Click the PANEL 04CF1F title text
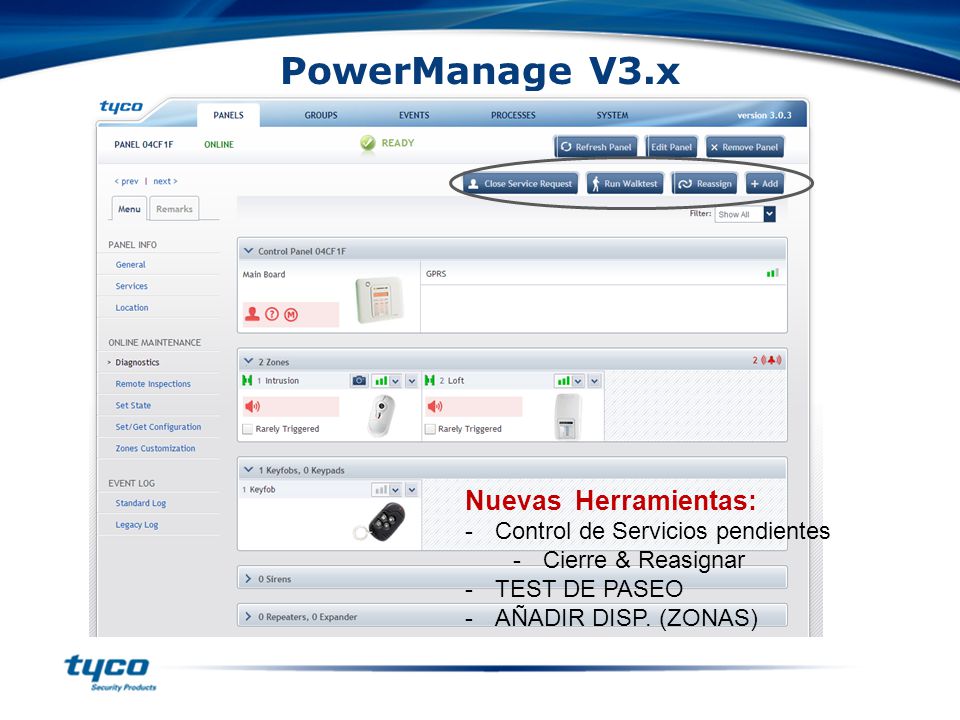Image resolution: width=960 pixels, height=720 pixels. coord(143,144)
